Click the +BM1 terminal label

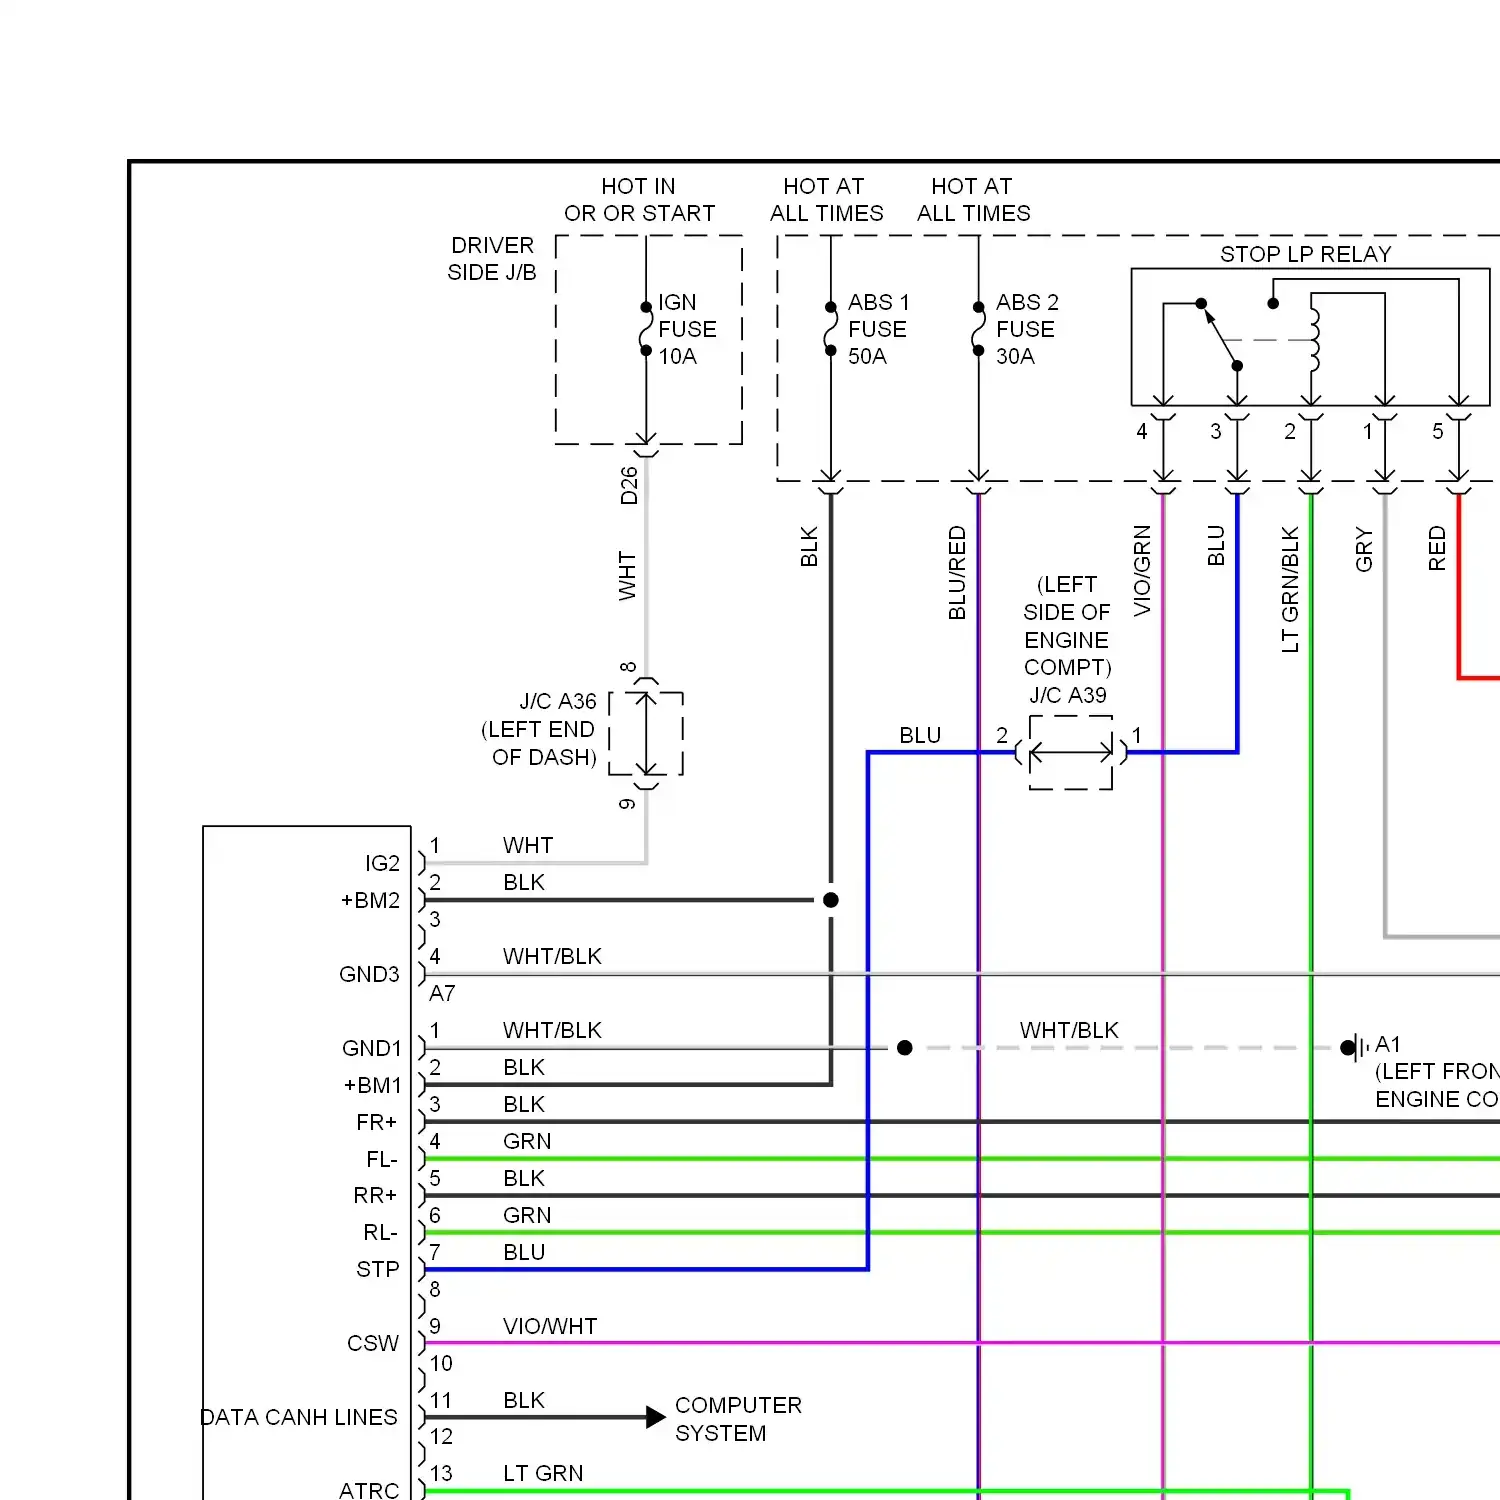(372, 1085)
